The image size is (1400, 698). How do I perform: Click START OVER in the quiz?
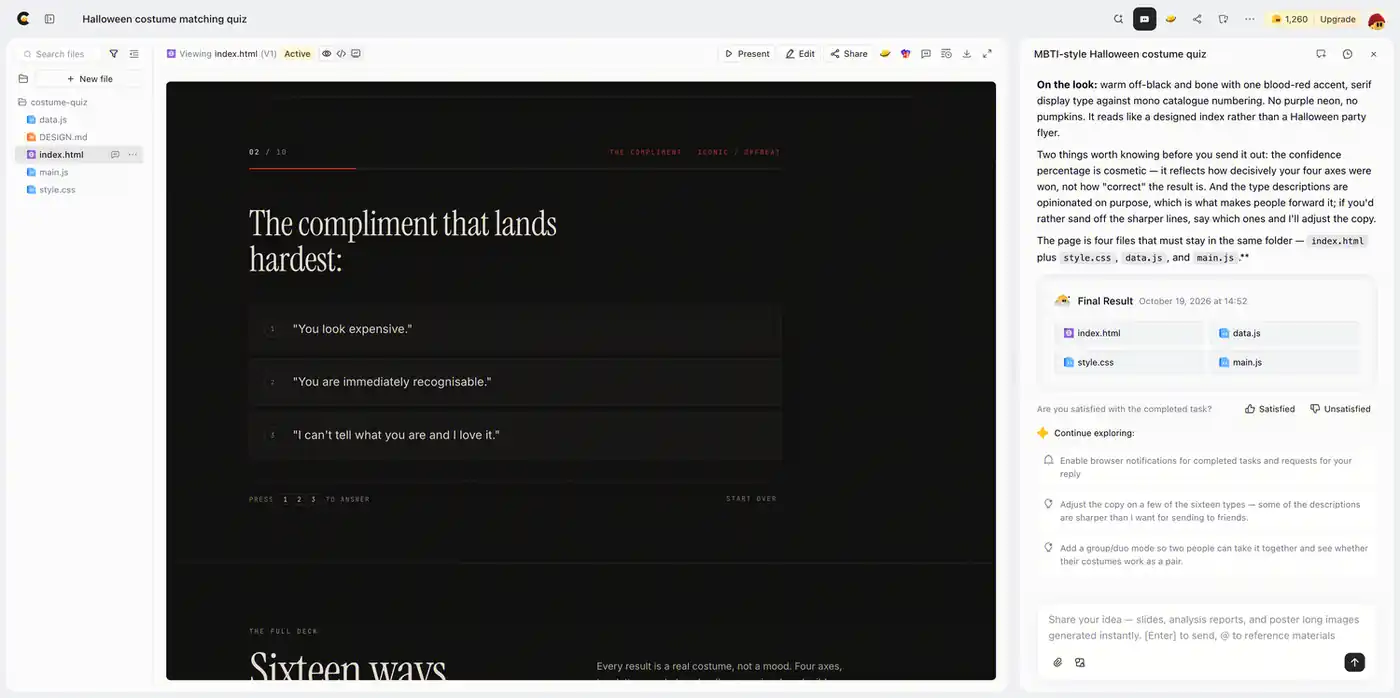[751, 499]
